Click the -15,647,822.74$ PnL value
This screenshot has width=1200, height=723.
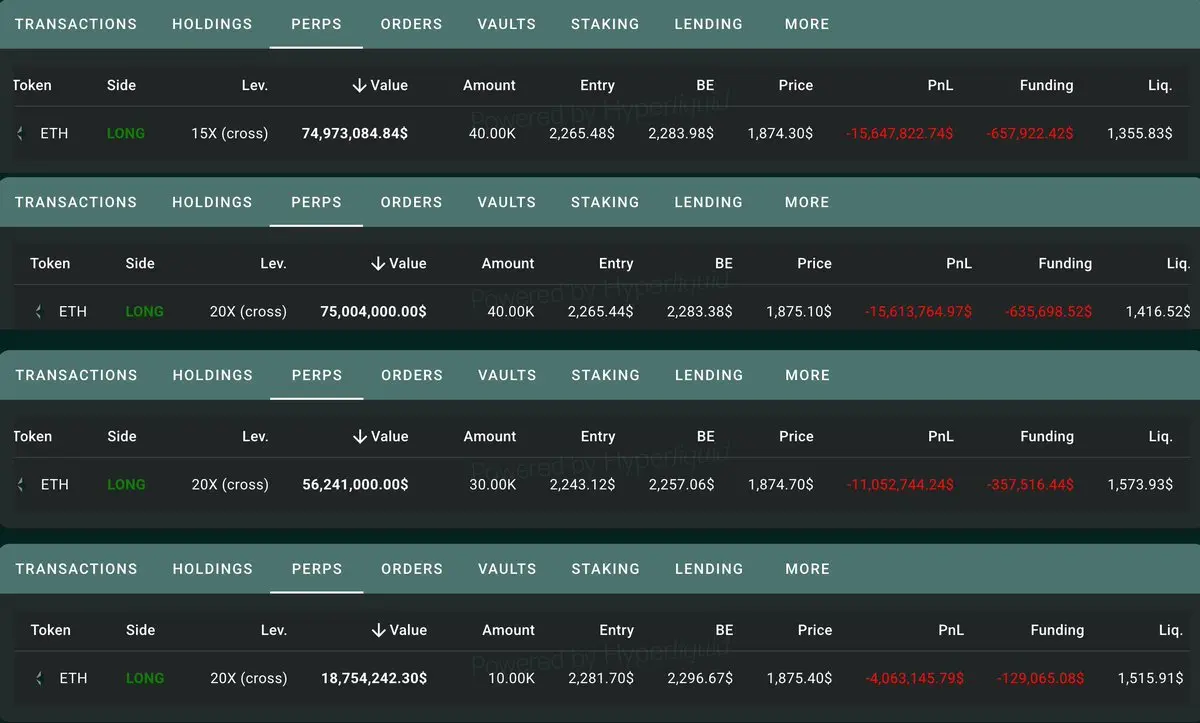(900, 133)
